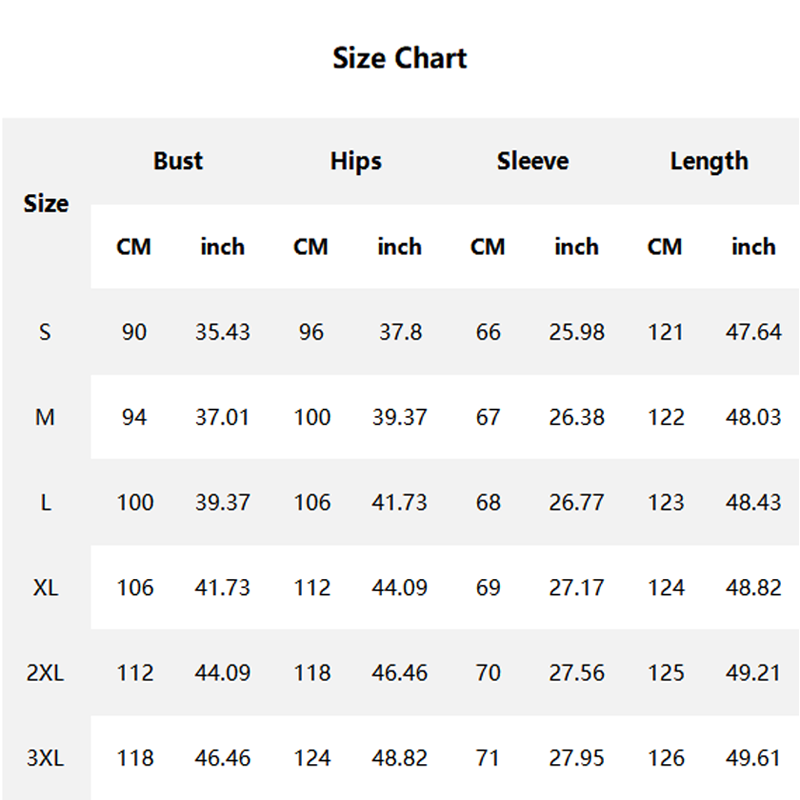Click the Size header cell
The image size is (800, 800).
click(x=46, y=204)
